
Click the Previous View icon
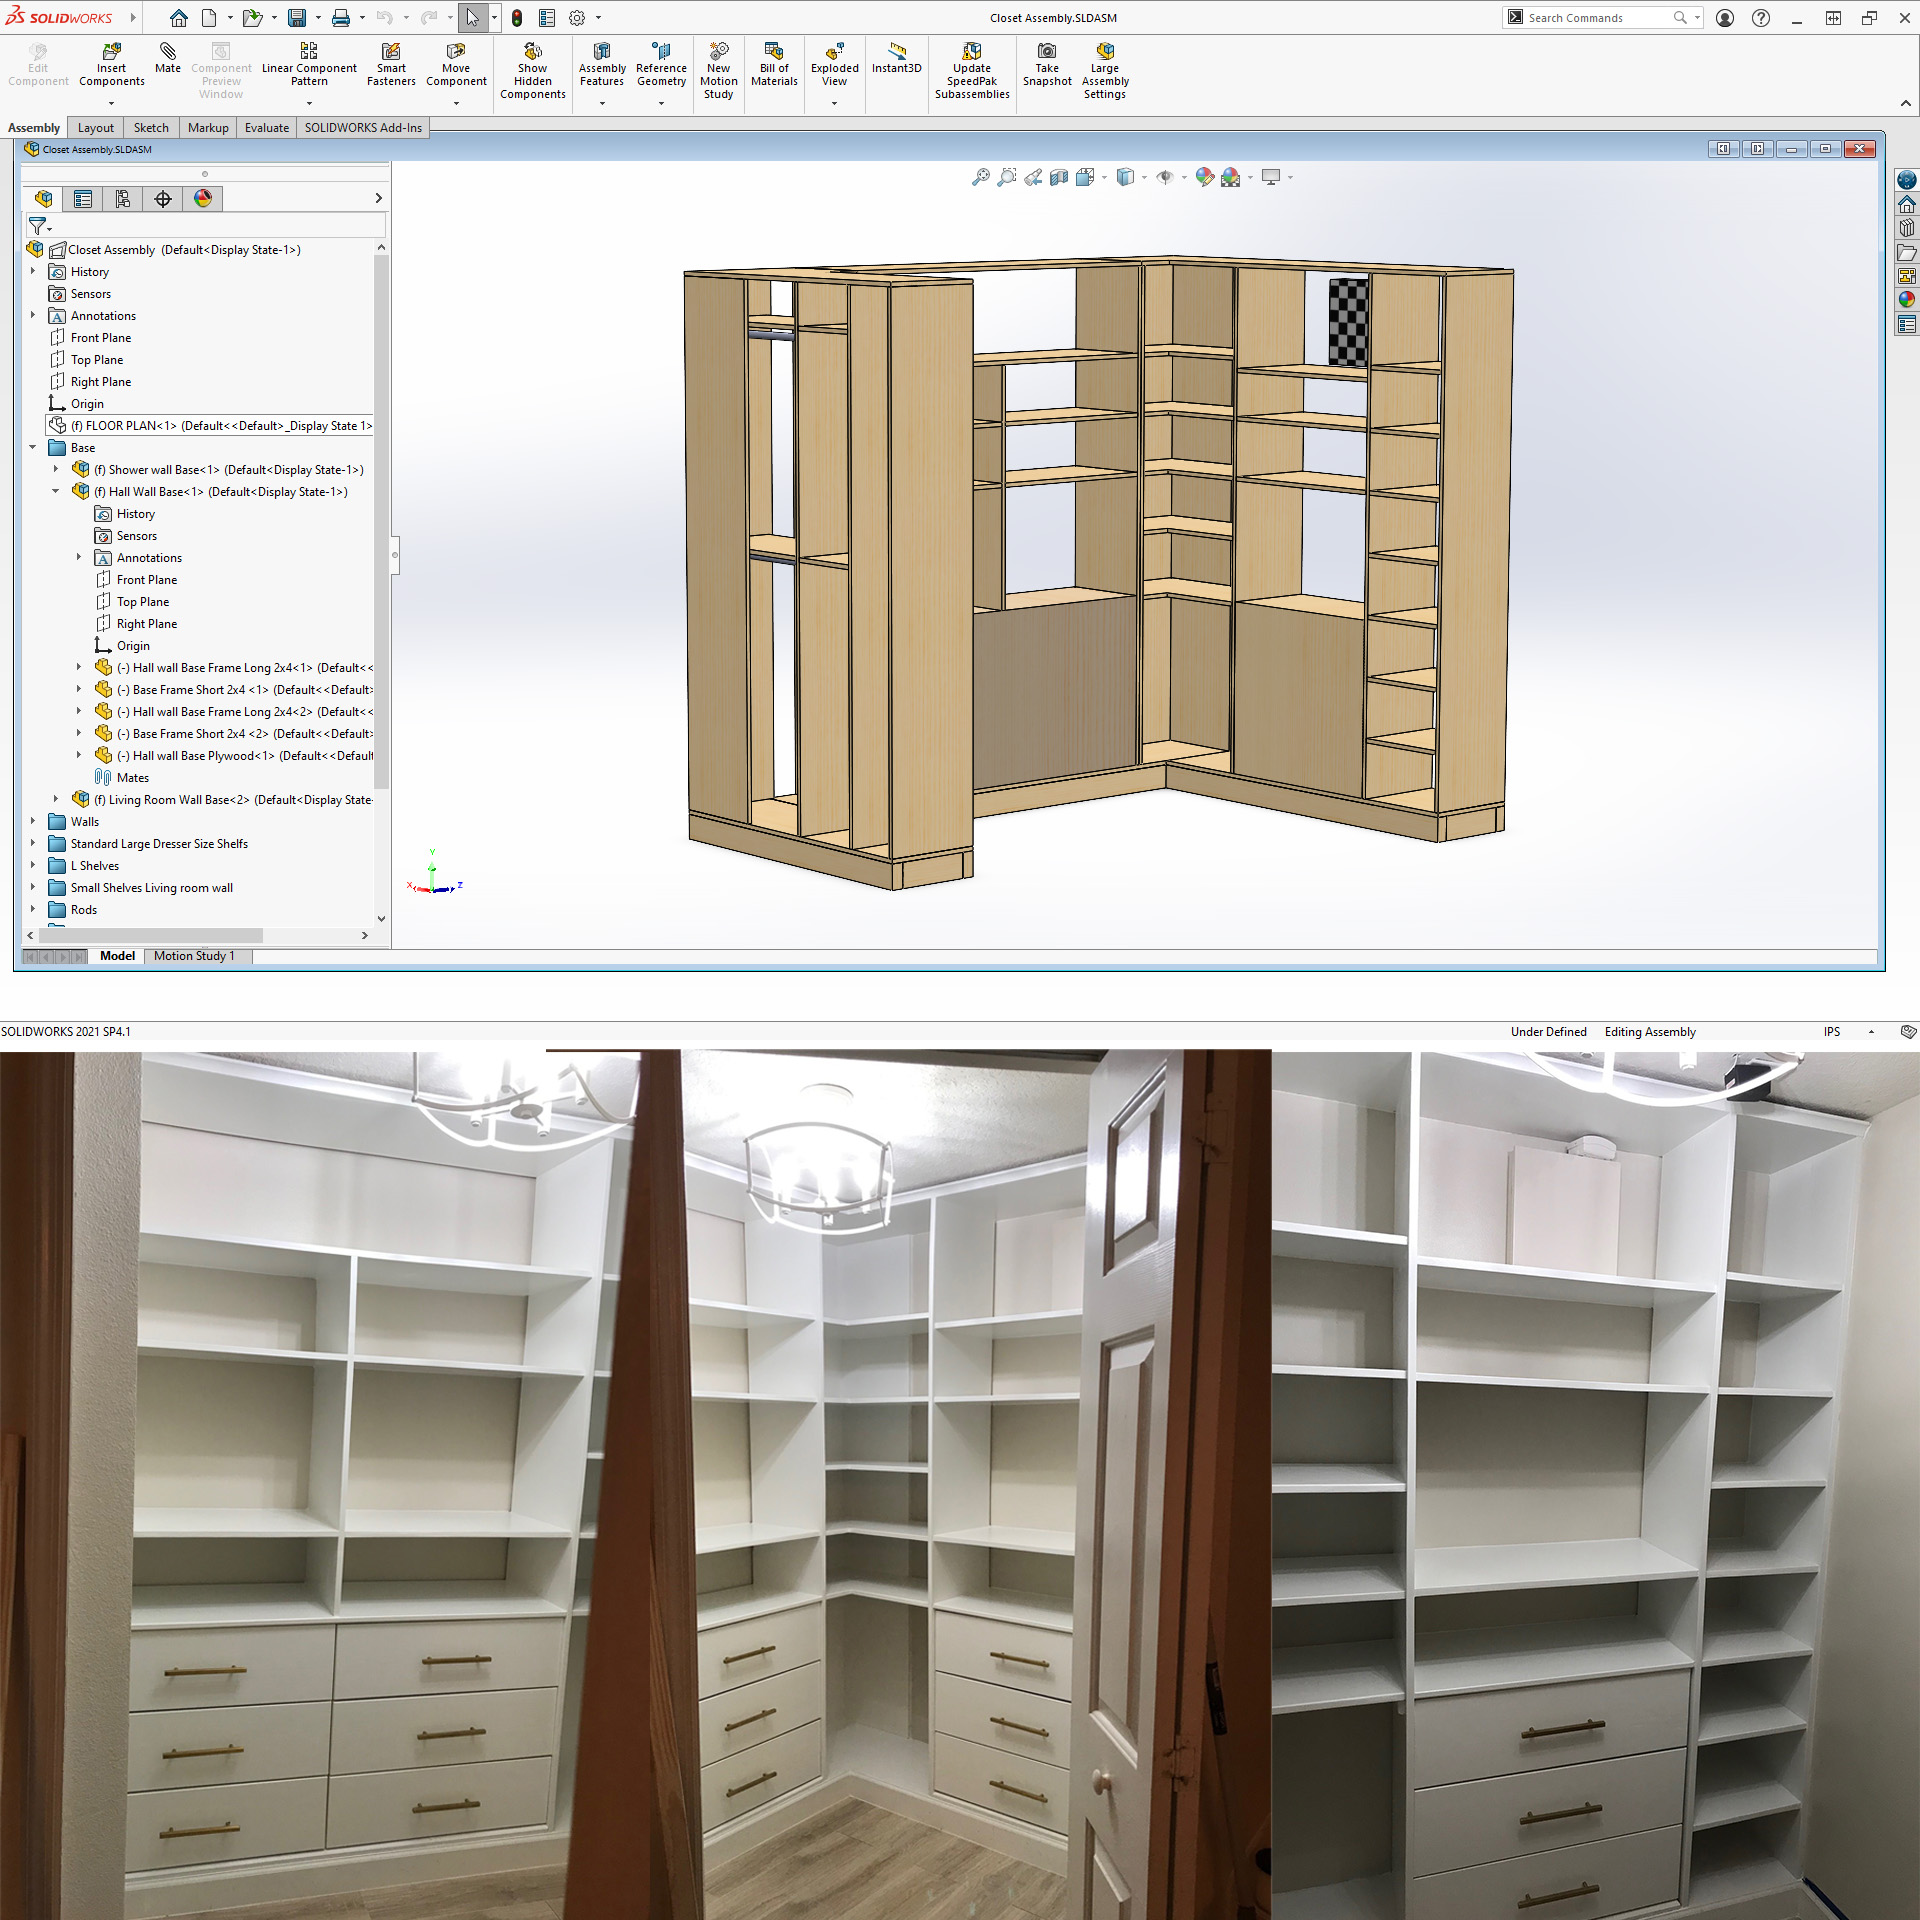(x=1033, y=177)
